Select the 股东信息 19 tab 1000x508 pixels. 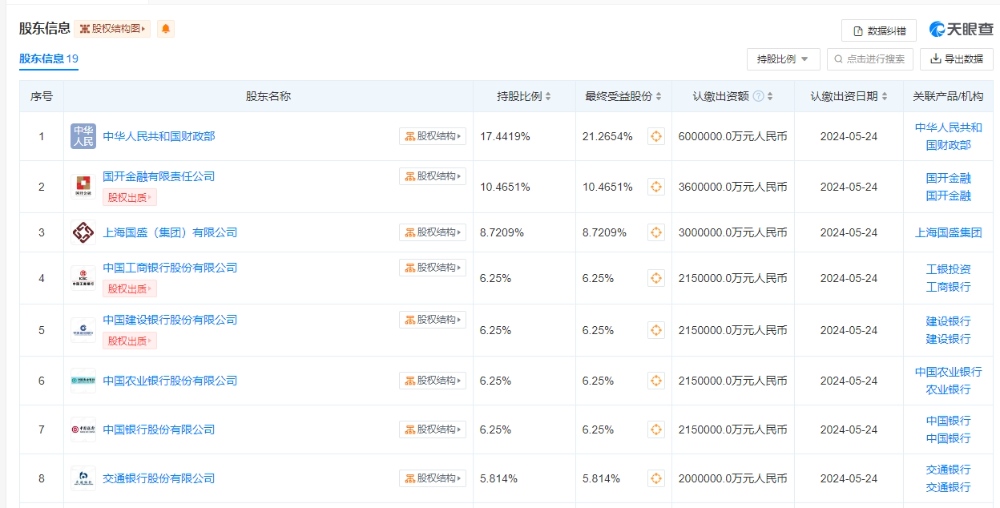[x=48, y=59]
